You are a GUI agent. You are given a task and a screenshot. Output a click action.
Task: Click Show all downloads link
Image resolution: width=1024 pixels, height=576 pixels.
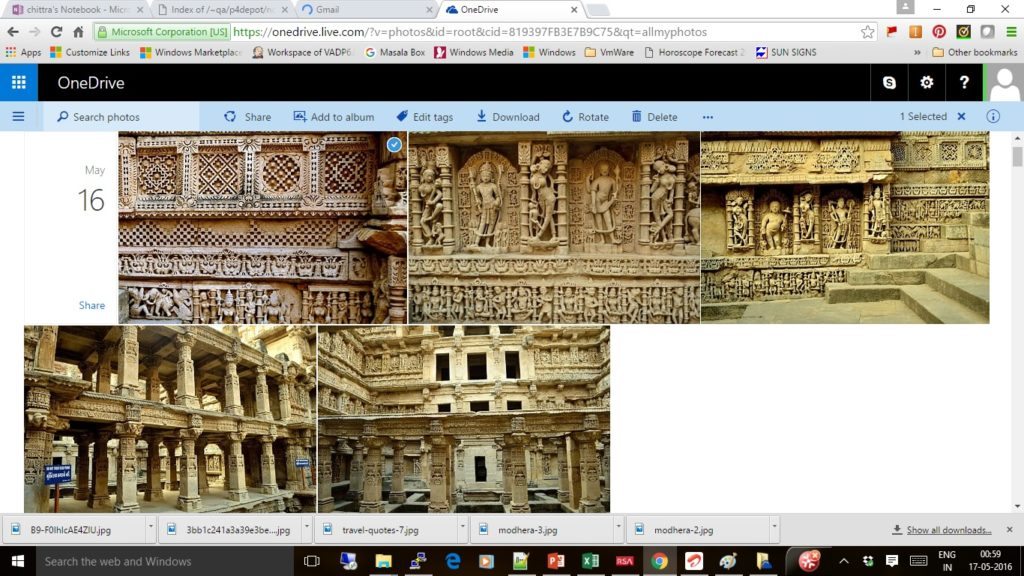948,530
